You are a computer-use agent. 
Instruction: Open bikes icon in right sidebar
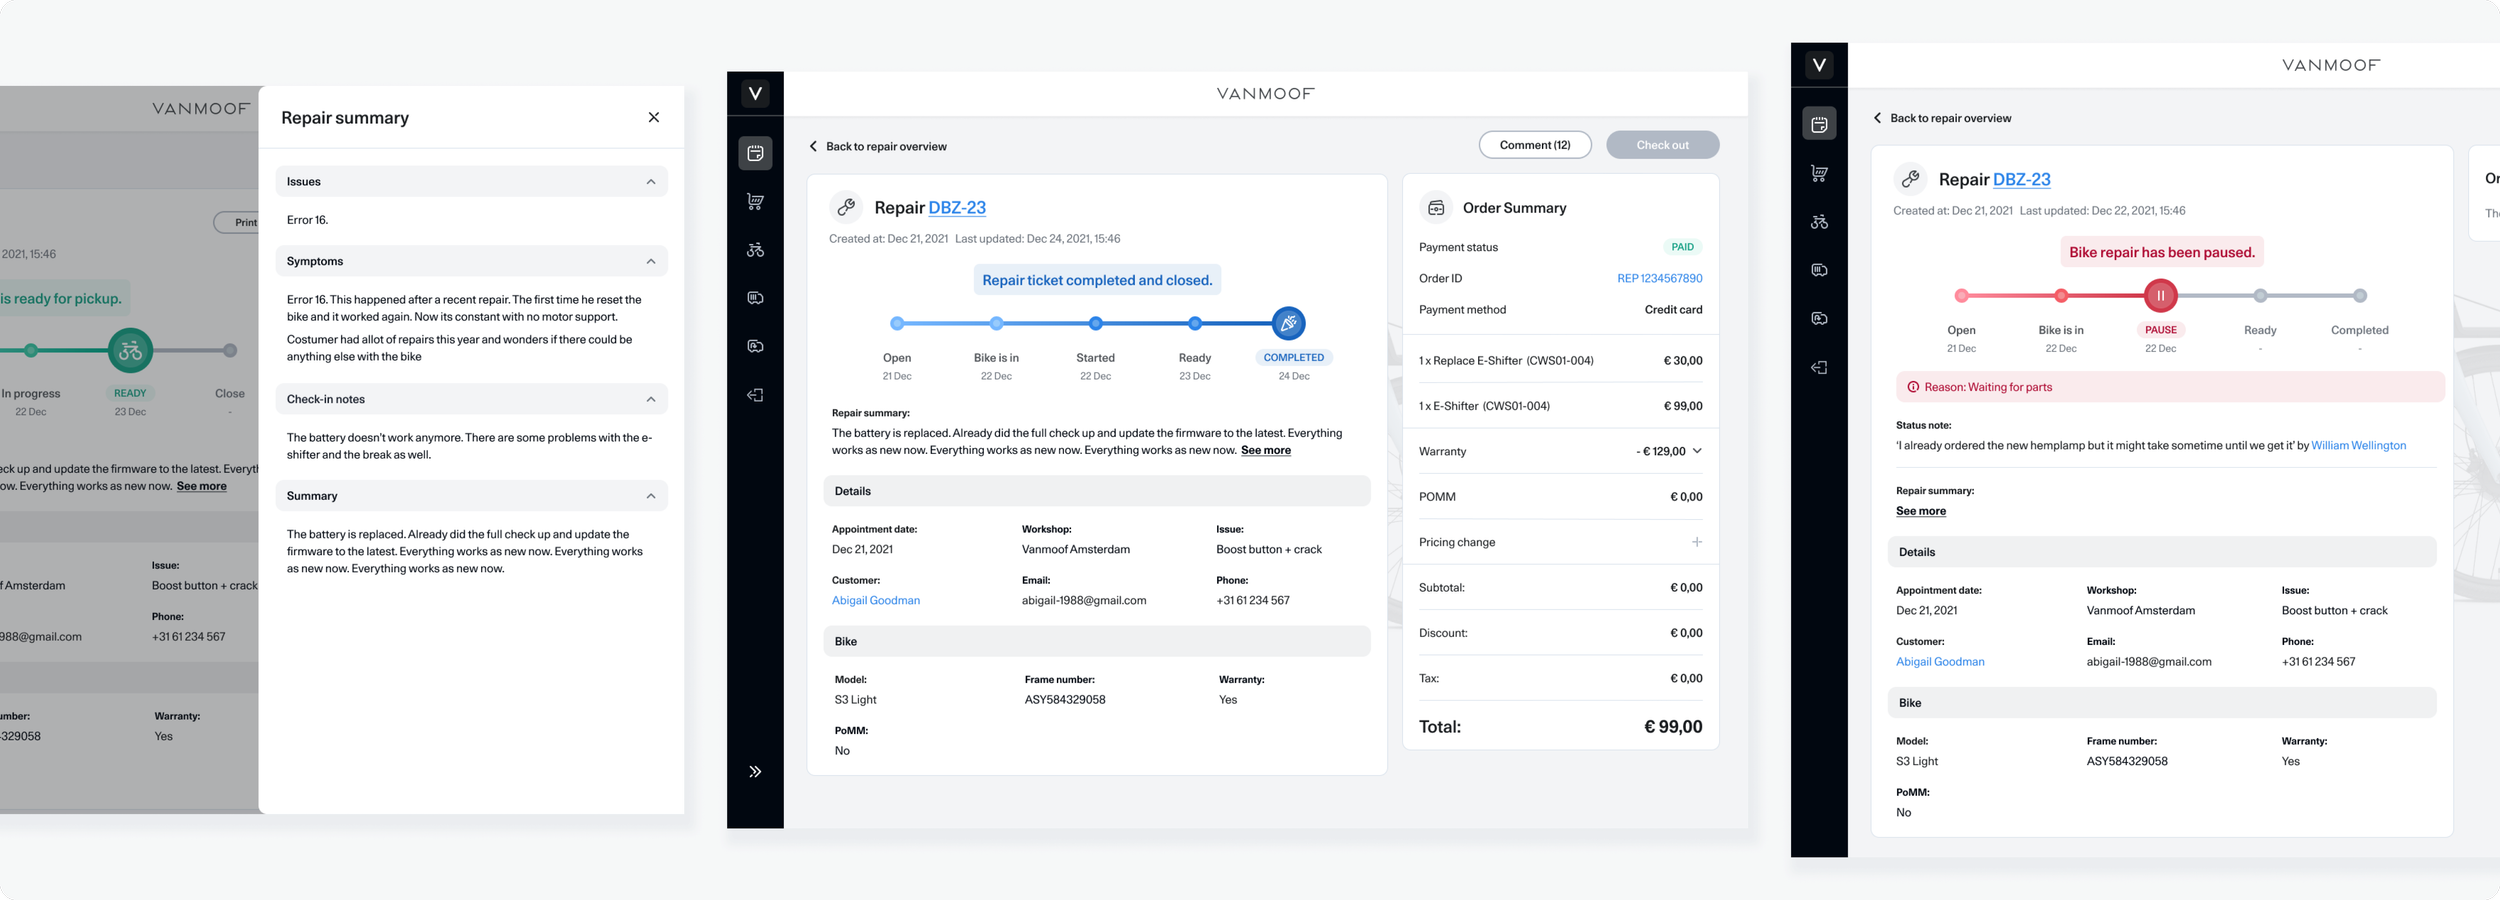pyautogui.click(x=1819, y=222)
